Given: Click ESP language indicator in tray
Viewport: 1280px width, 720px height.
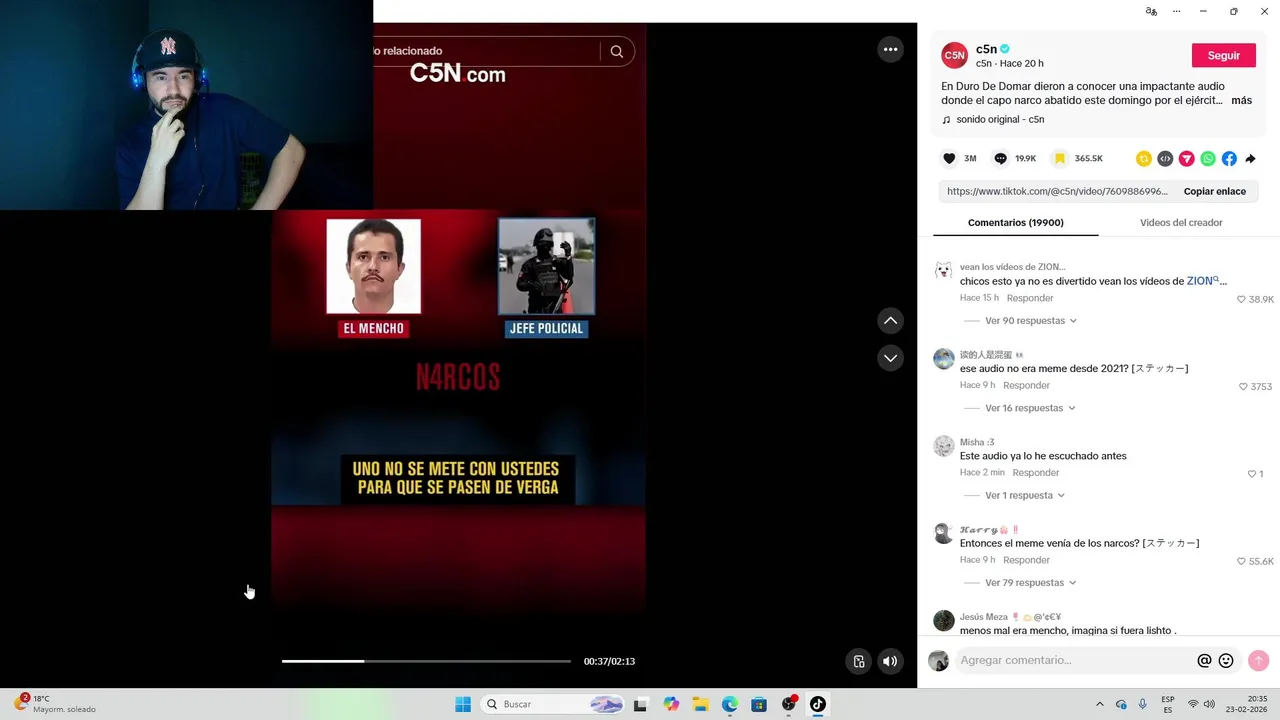Looking at the screenshot, I should [x=1168, y=704].
